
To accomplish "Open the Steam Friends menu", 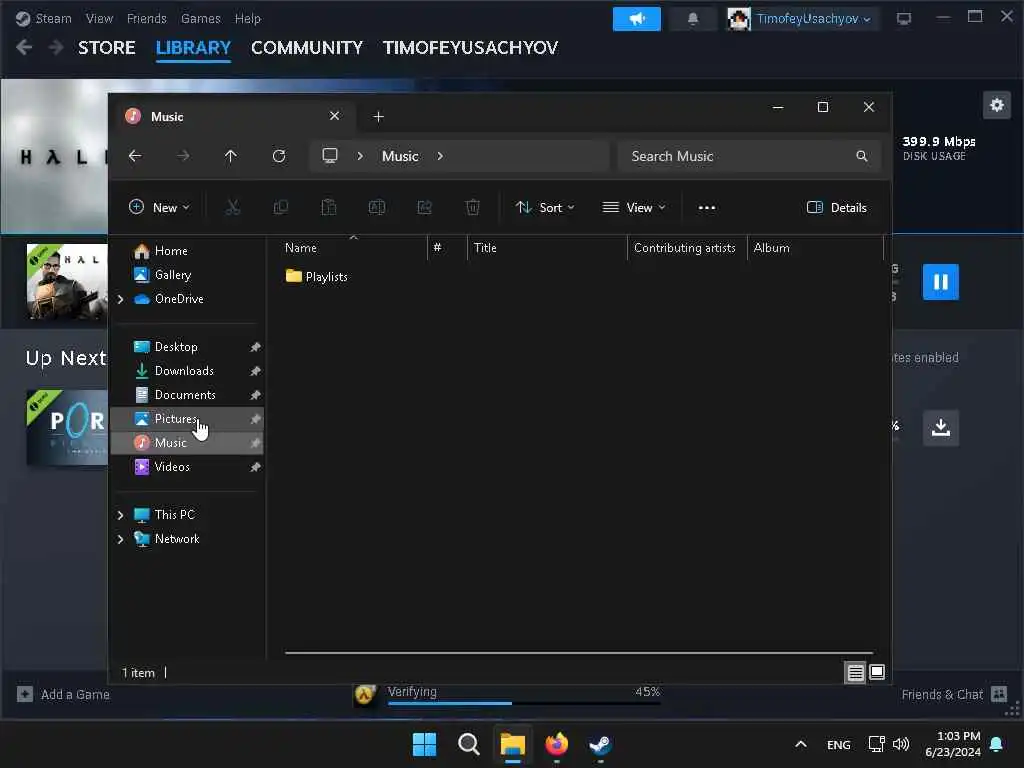I will (x=146, y=18).
